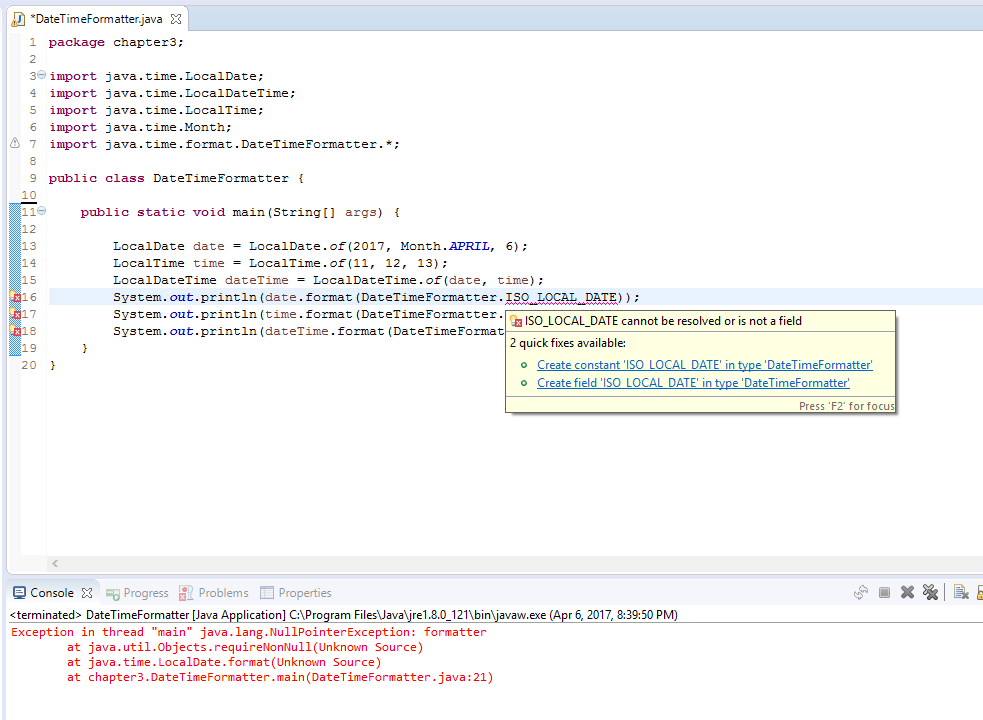The width and height of the screenshot is (983, 720).
Task: Click 'import java.time.LocalTime;' on line 5
Action: click(x=157, y=110)
